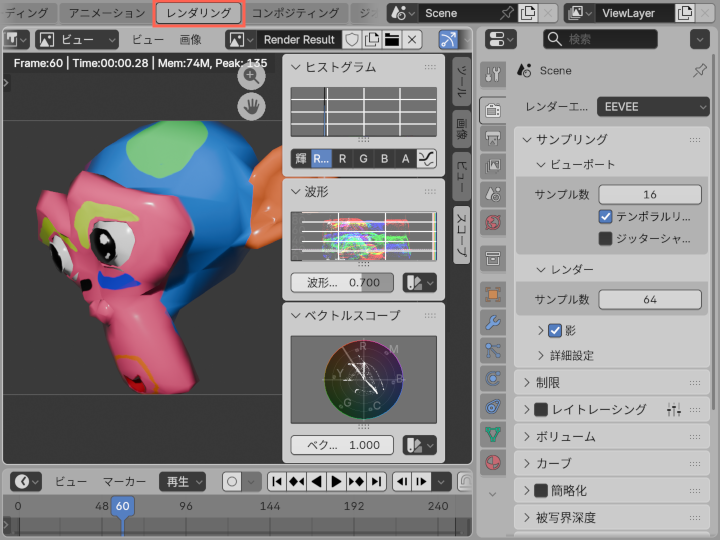The image size is (720, 540).
Task: Open the Material properties tab
Action: click(493, 462)
